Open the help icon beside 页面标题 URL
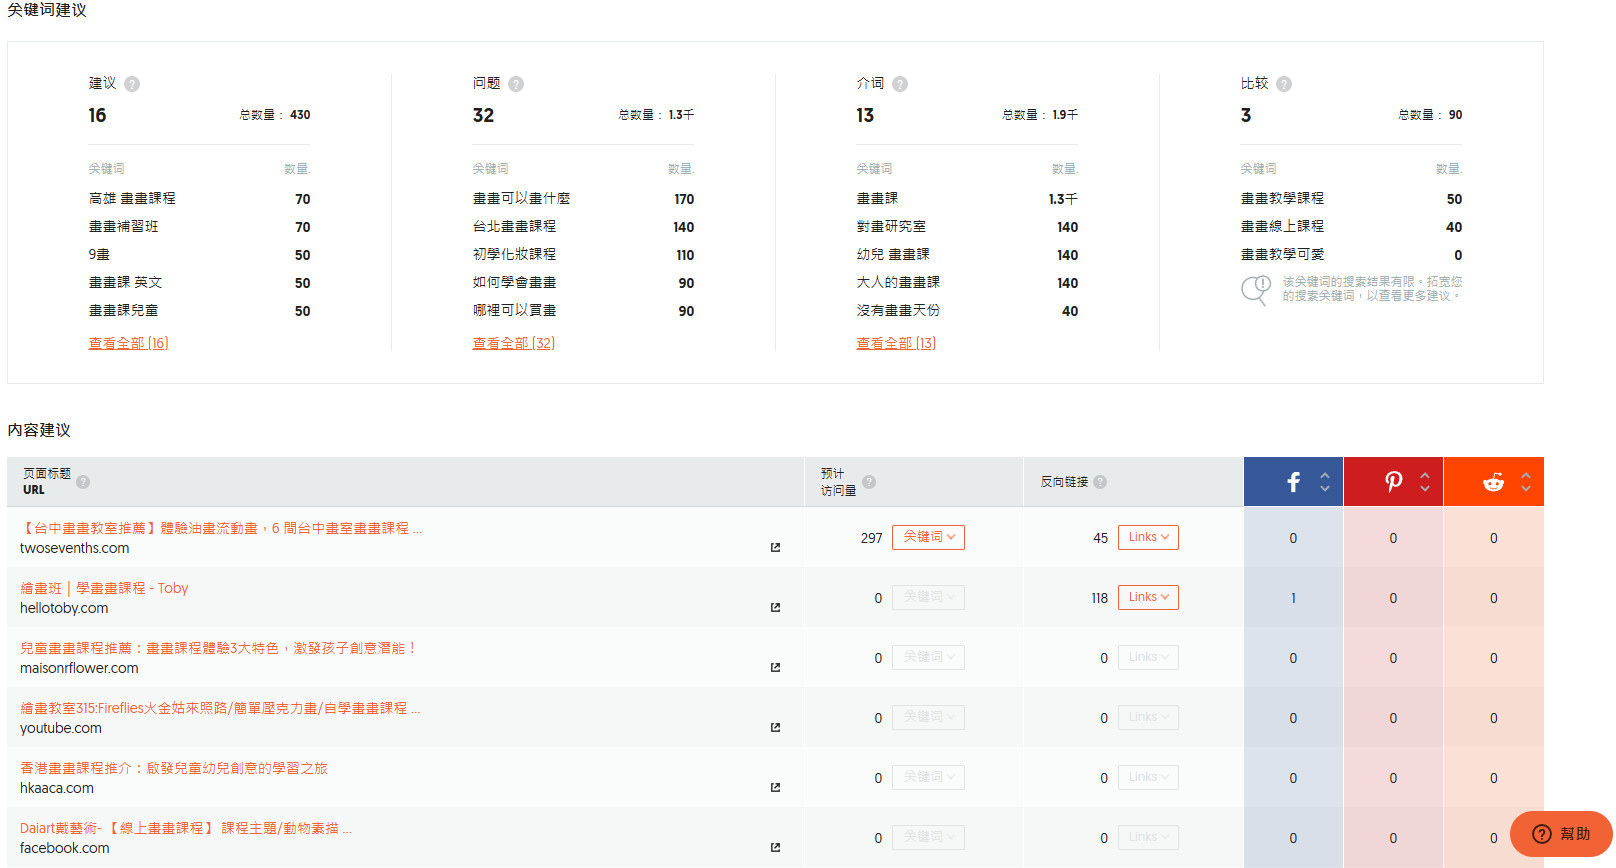The height and width of the screenshot is (868, 1616). pos(83,482)
